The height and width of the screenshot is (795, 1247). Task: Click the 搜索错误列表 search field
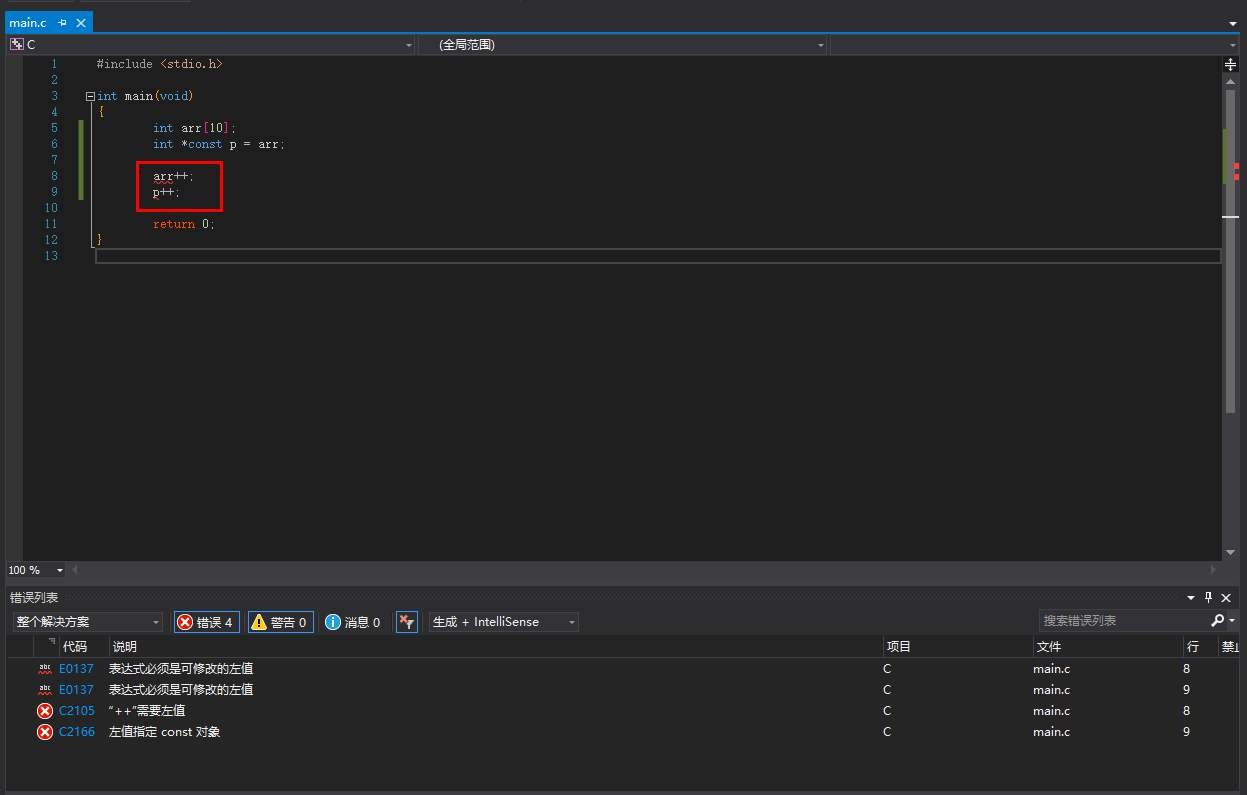point(1122,621)
